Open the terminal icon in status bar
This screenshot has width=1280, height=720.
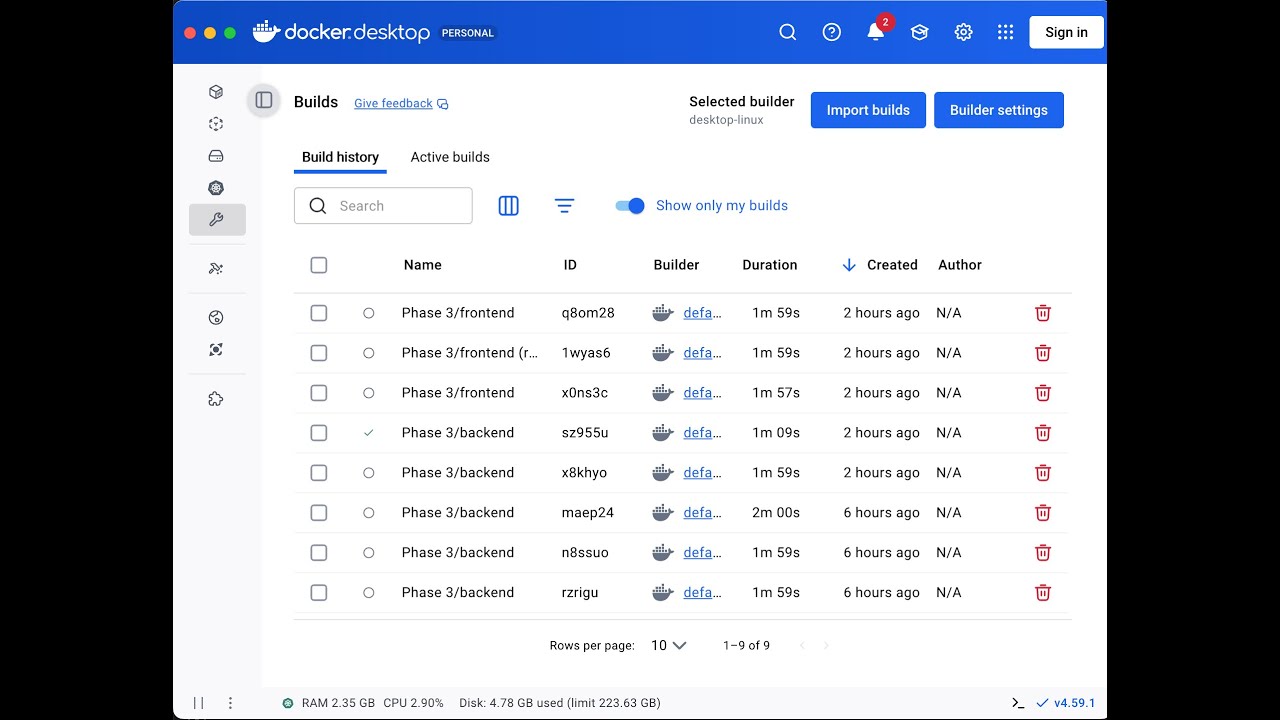click(1018, 703)
